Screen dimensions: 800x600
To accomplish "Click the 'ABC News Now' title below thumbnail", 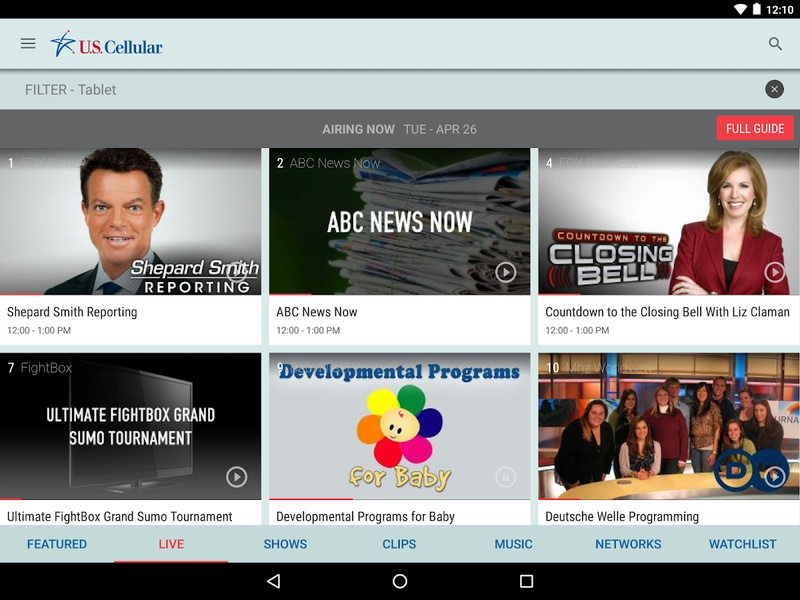I will click(x=316, y=312).
